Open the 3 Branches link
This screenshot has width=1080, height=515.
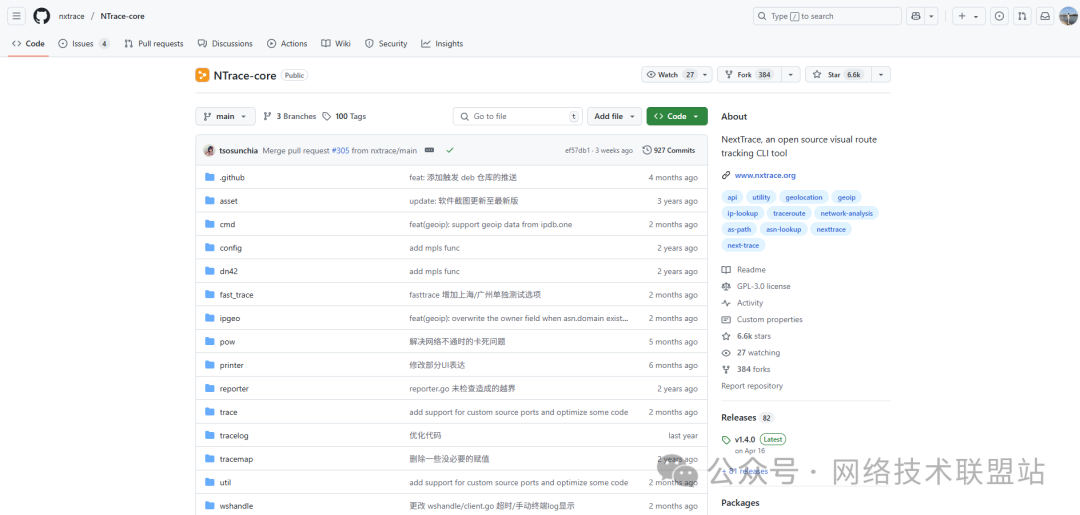point(290,116)
